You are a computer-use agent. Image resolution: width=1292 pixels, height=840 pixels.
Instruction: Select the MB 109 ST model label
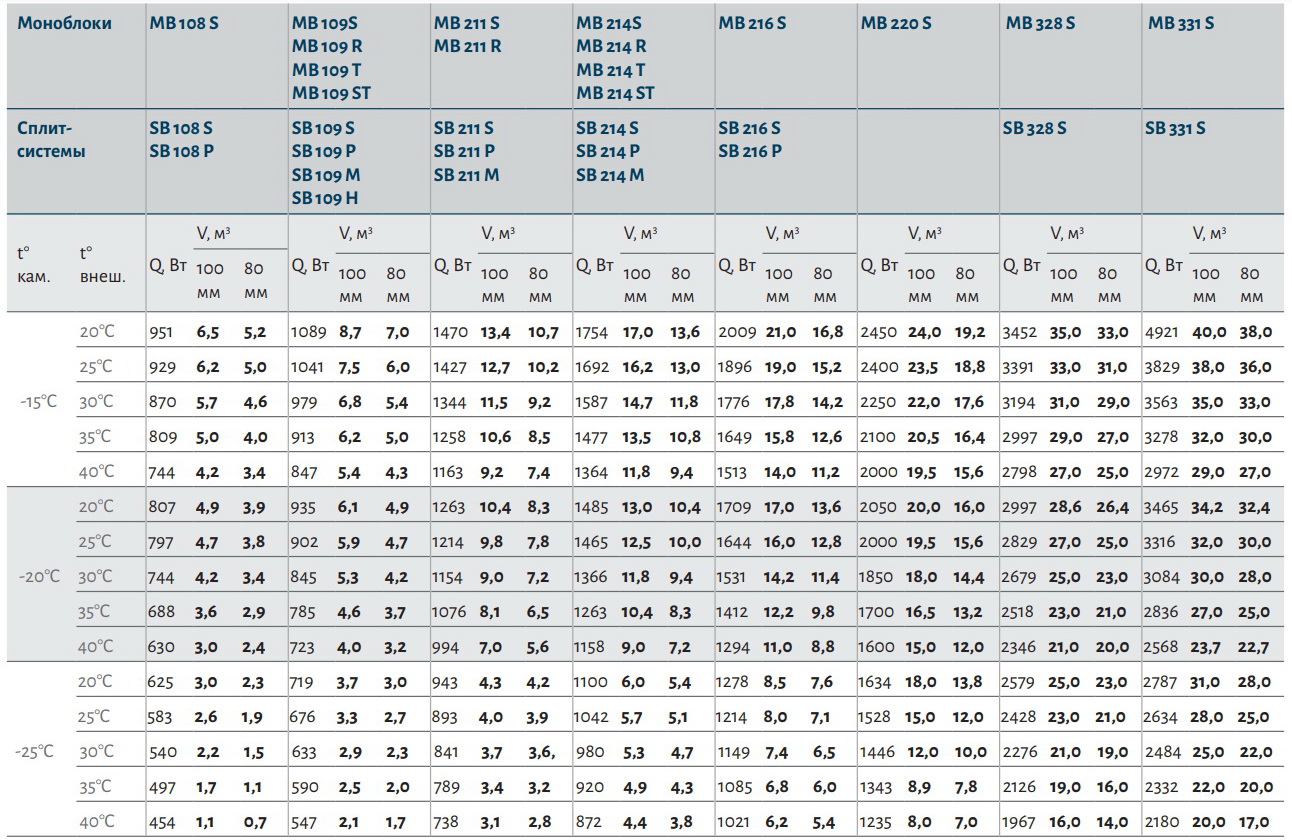point(332,94)
